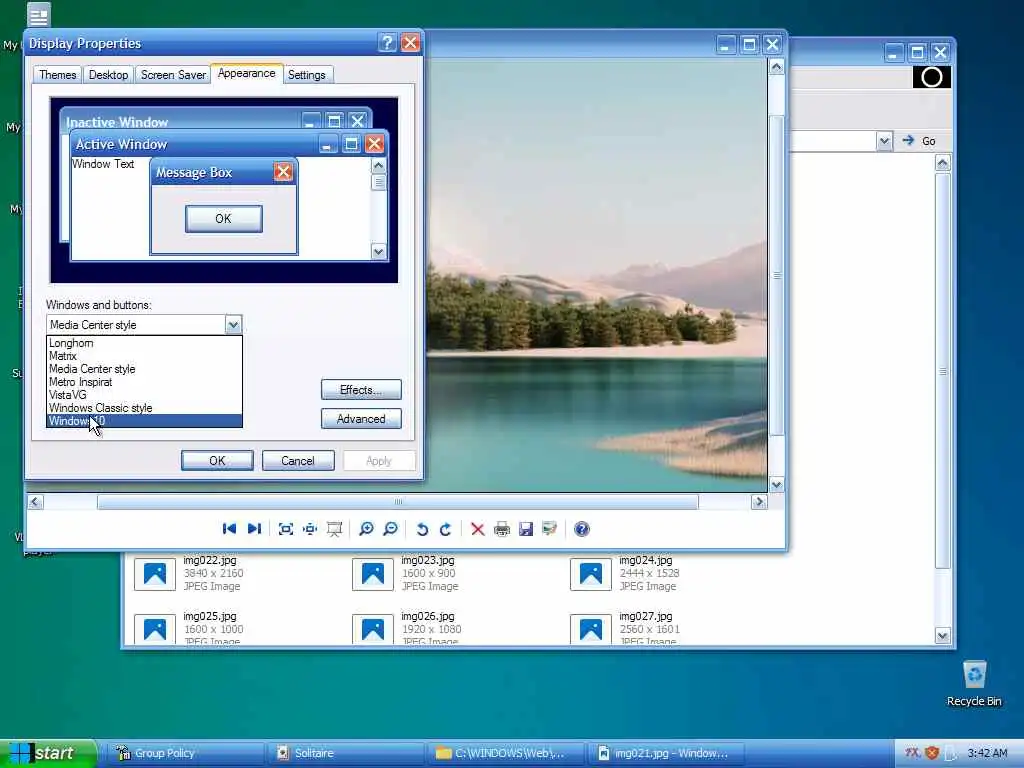Open image for editing from viewer toolbar
Viewport: 1024px width, 768px height.
pyautogui.click(x=550, y=529)
